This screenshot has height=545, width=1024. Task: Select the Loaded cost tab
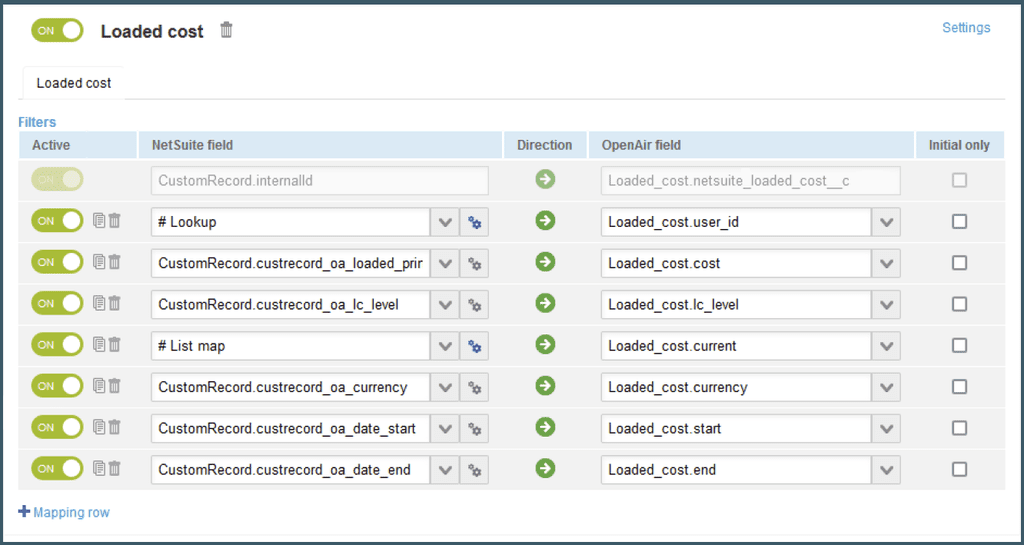pyautogui.click(x=74, y=84)
